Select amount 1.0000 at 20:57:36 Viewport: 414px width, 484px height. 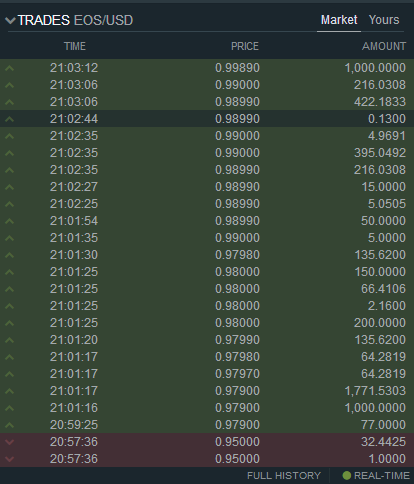click(x=387, y=459)
